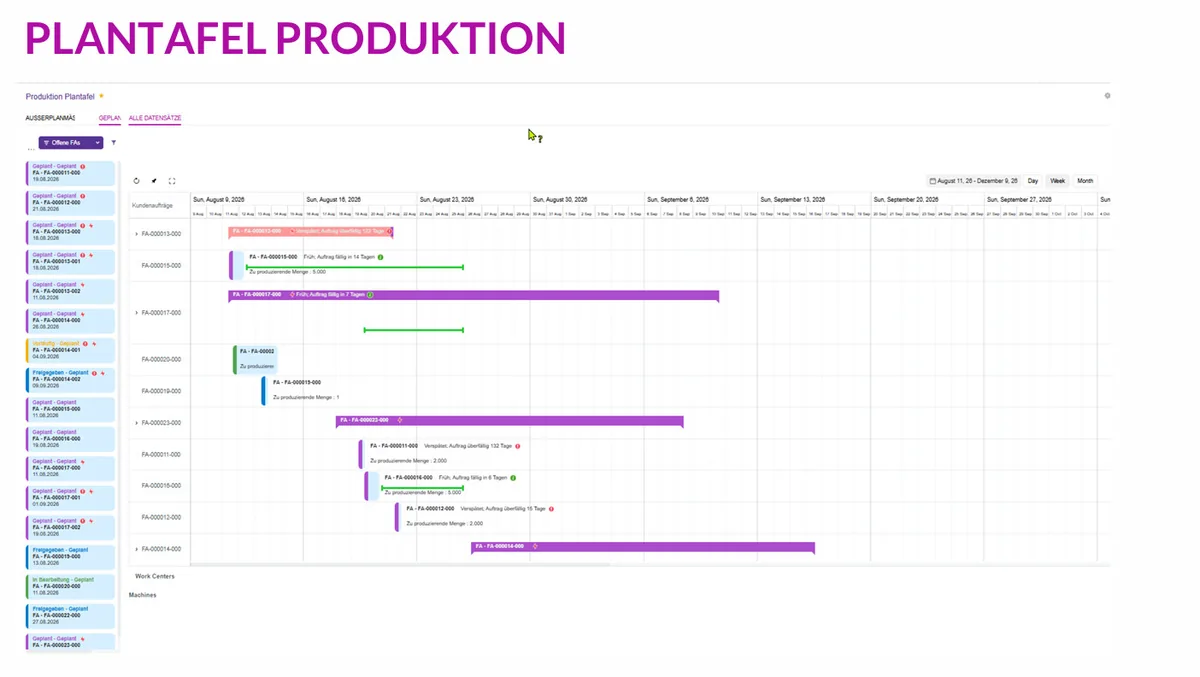1200x677 pixels.
Task: Select order card FA-000014-002 Freigegeben
Action: click(x=70, y=379)
